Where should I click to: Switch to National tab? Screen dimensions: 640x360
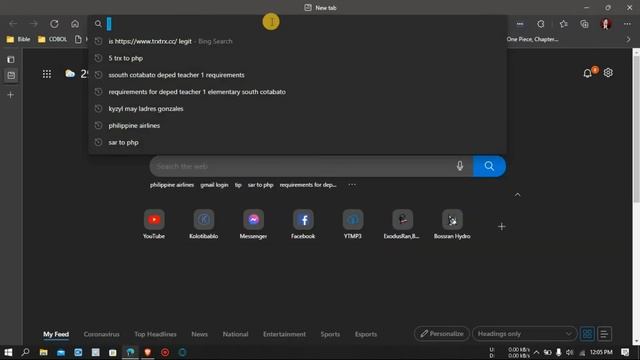(x=235, y=334)
